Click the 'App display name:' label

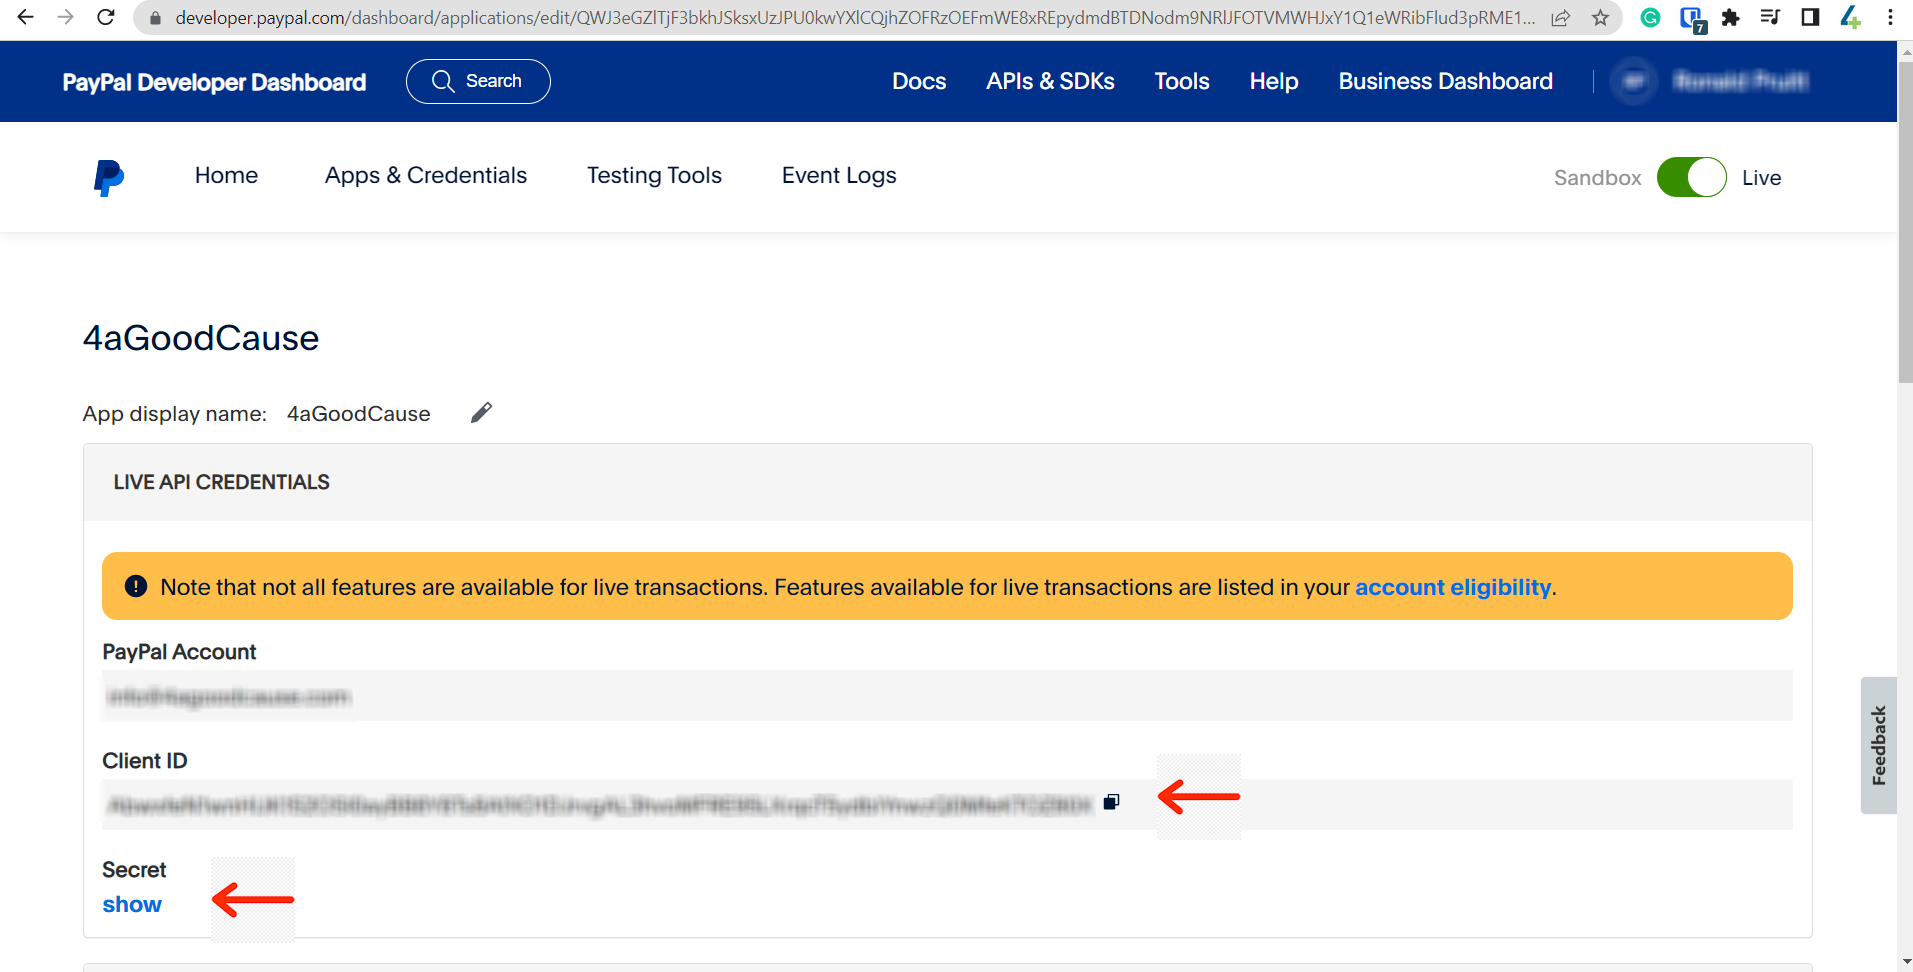[175, 414]
